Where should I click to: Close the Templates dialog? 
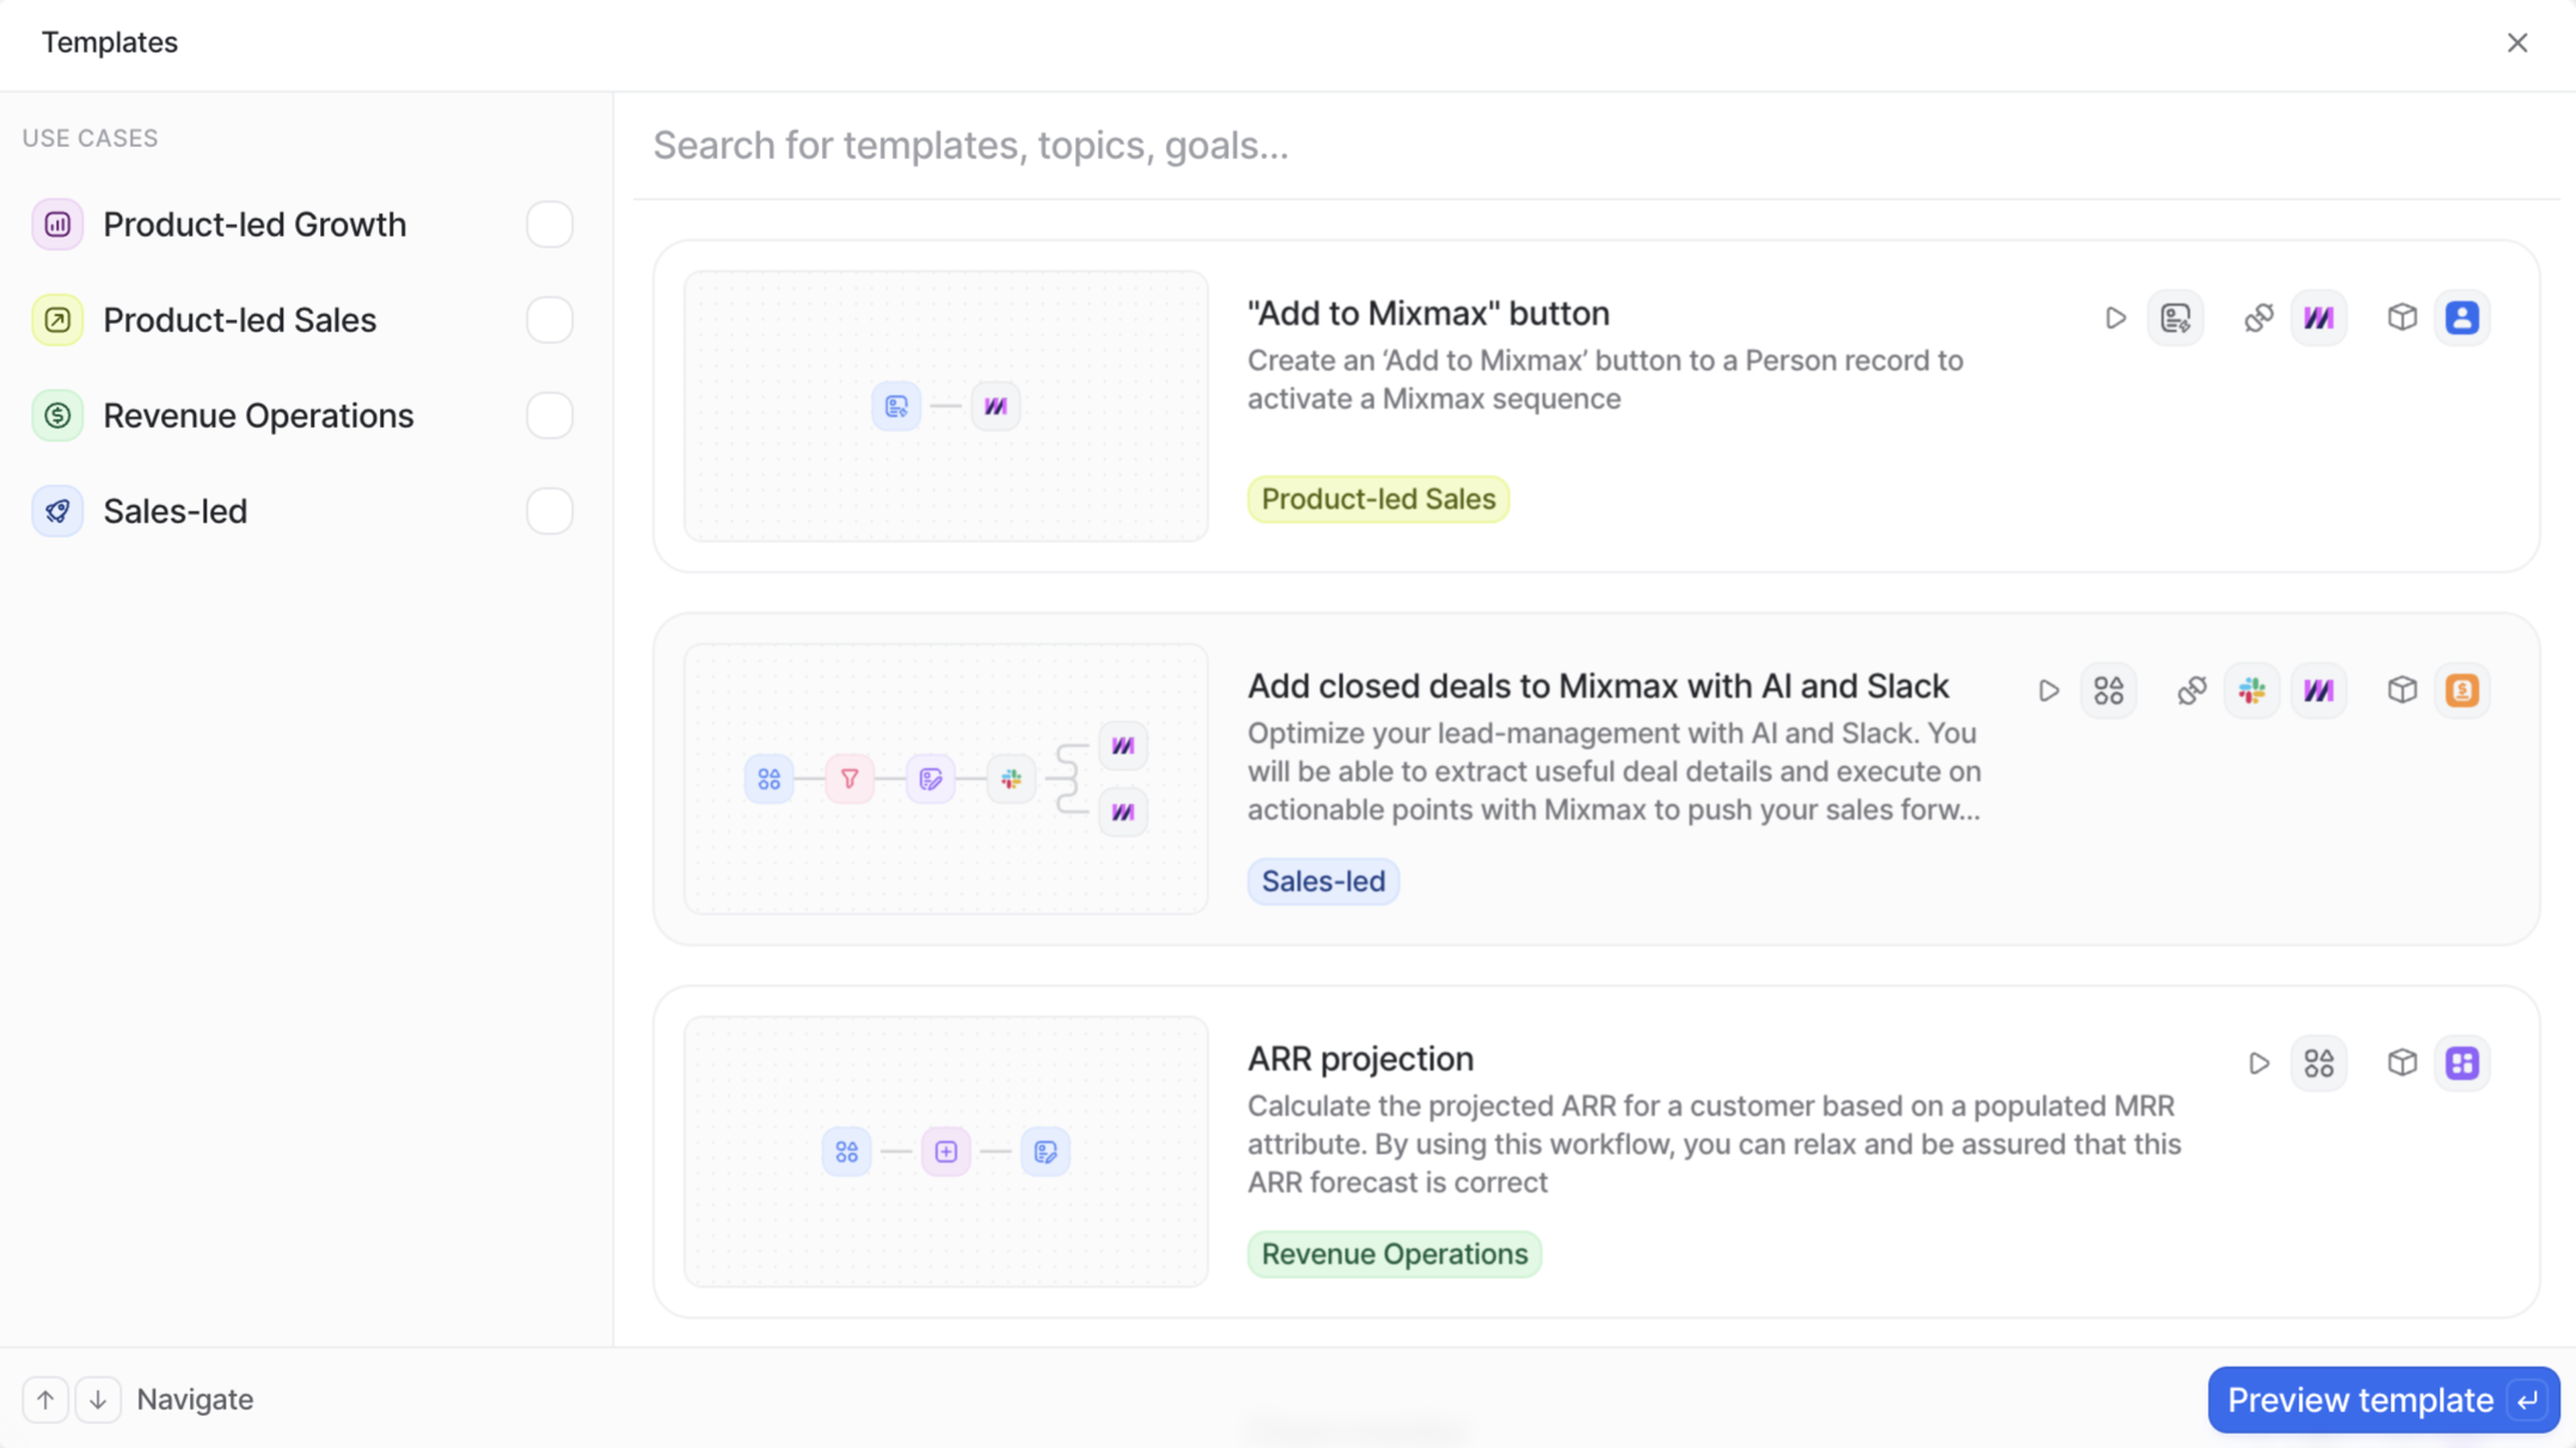(x=2517, y=43)
